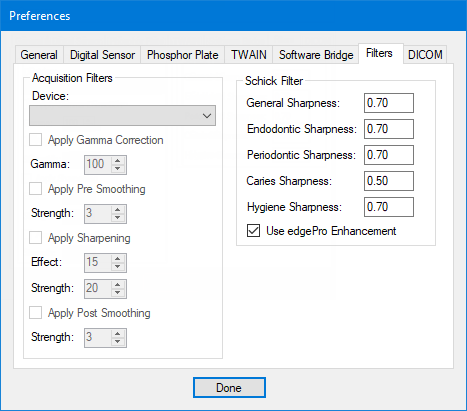Decrease the Pre Smoothing Strength spinner
The image size is (467, 411).
117,218
